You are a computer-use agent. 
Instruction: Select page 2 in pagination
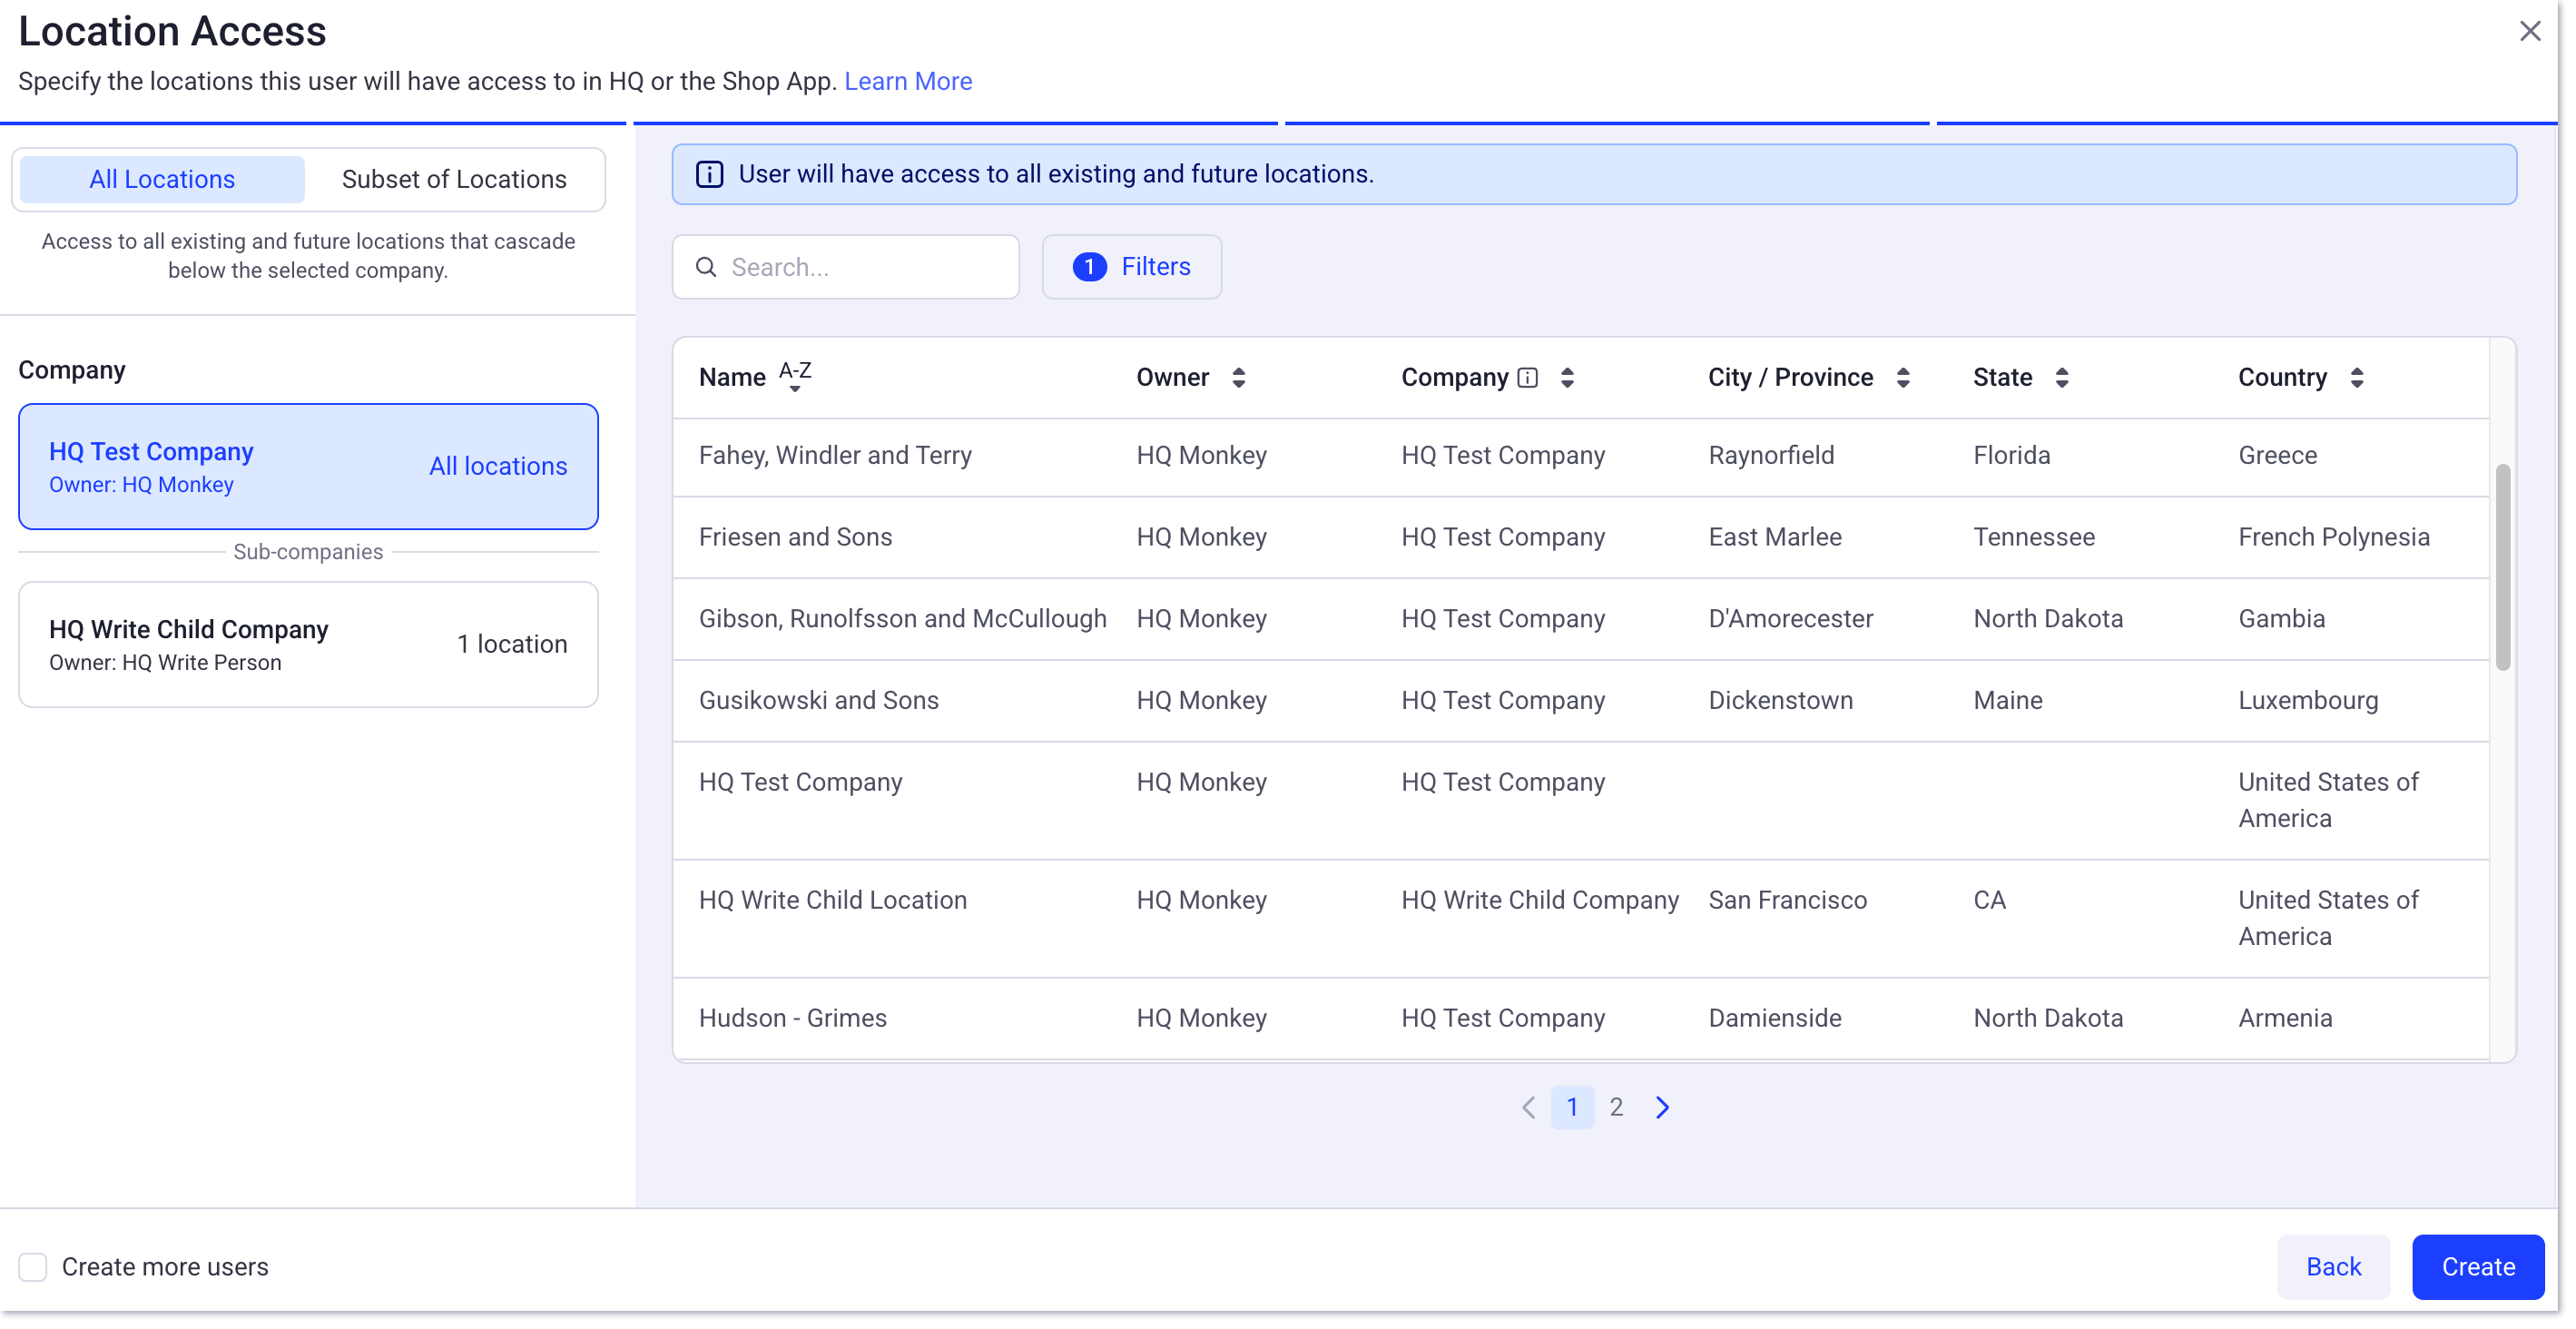point(1616,1107)
